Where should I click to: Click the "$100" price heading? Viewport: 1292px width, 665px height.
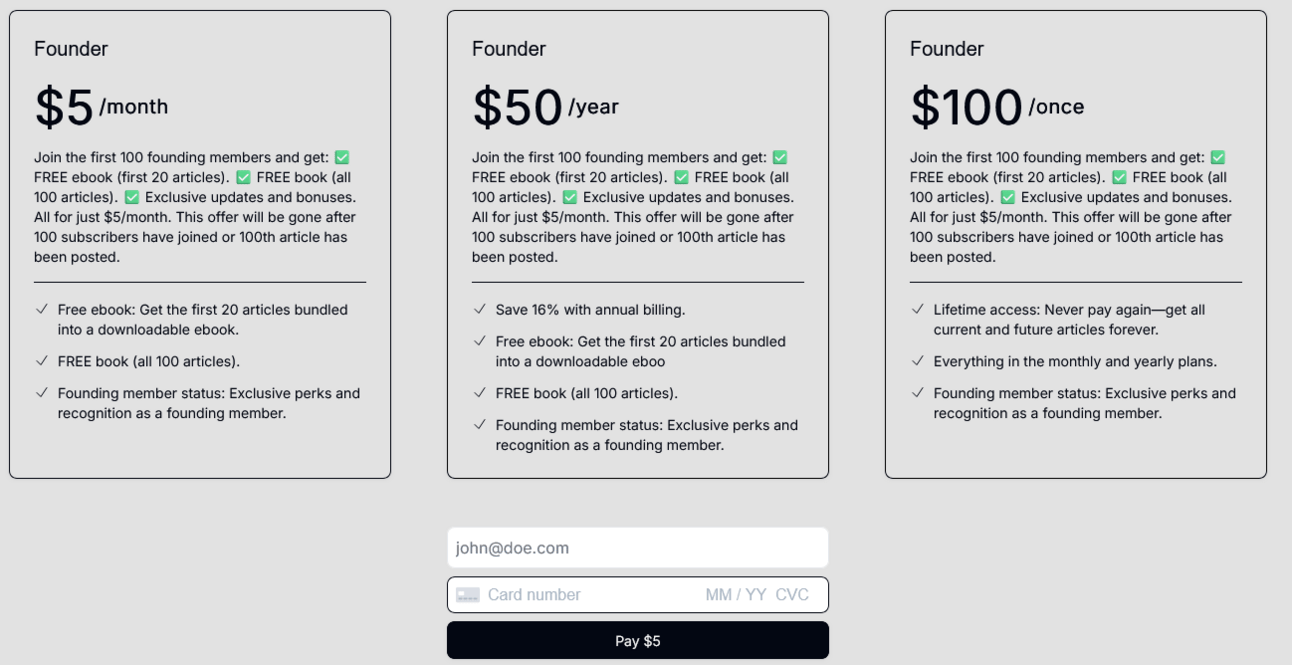pyautogui.click(x=966, y=108)
